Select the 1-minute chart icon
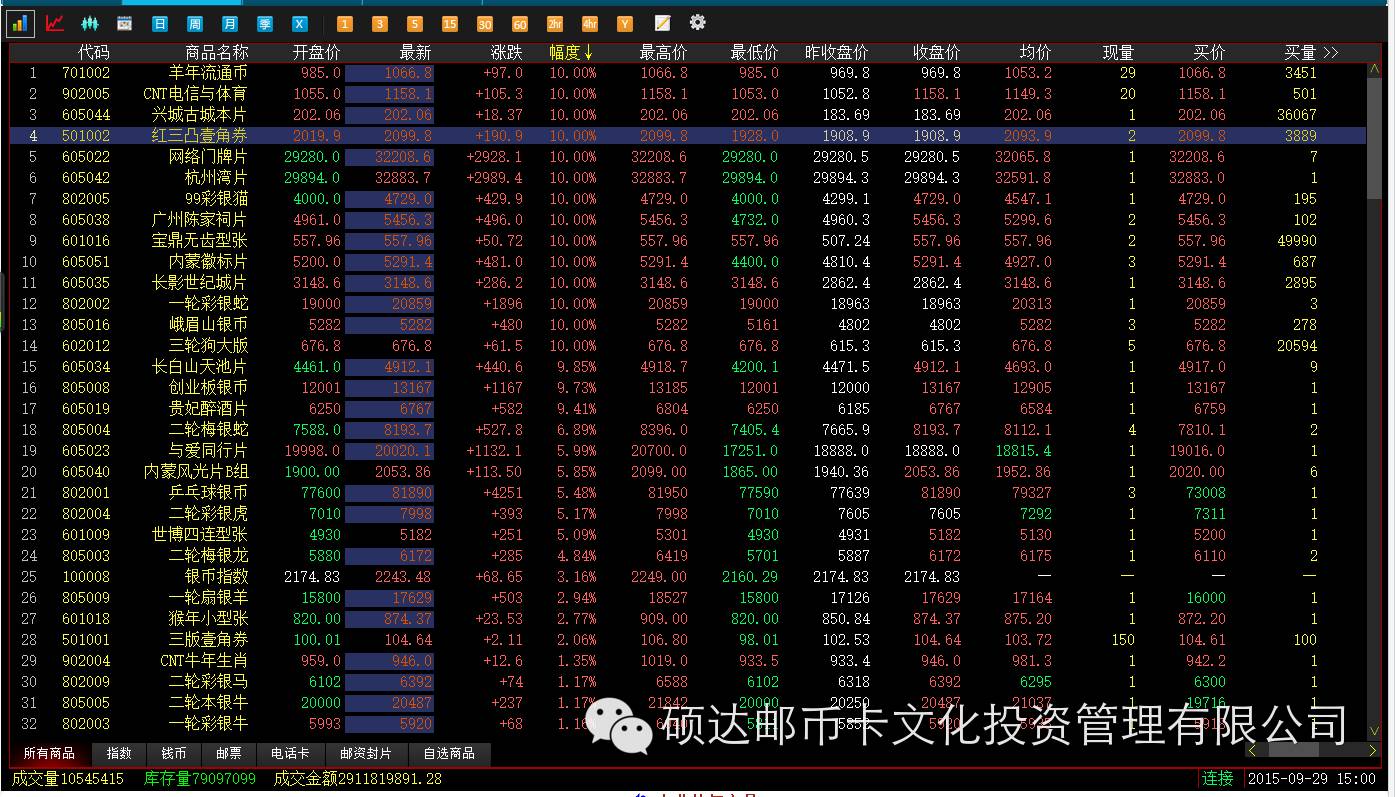Viewport: 1395px width, 797px height. point(344,23)
